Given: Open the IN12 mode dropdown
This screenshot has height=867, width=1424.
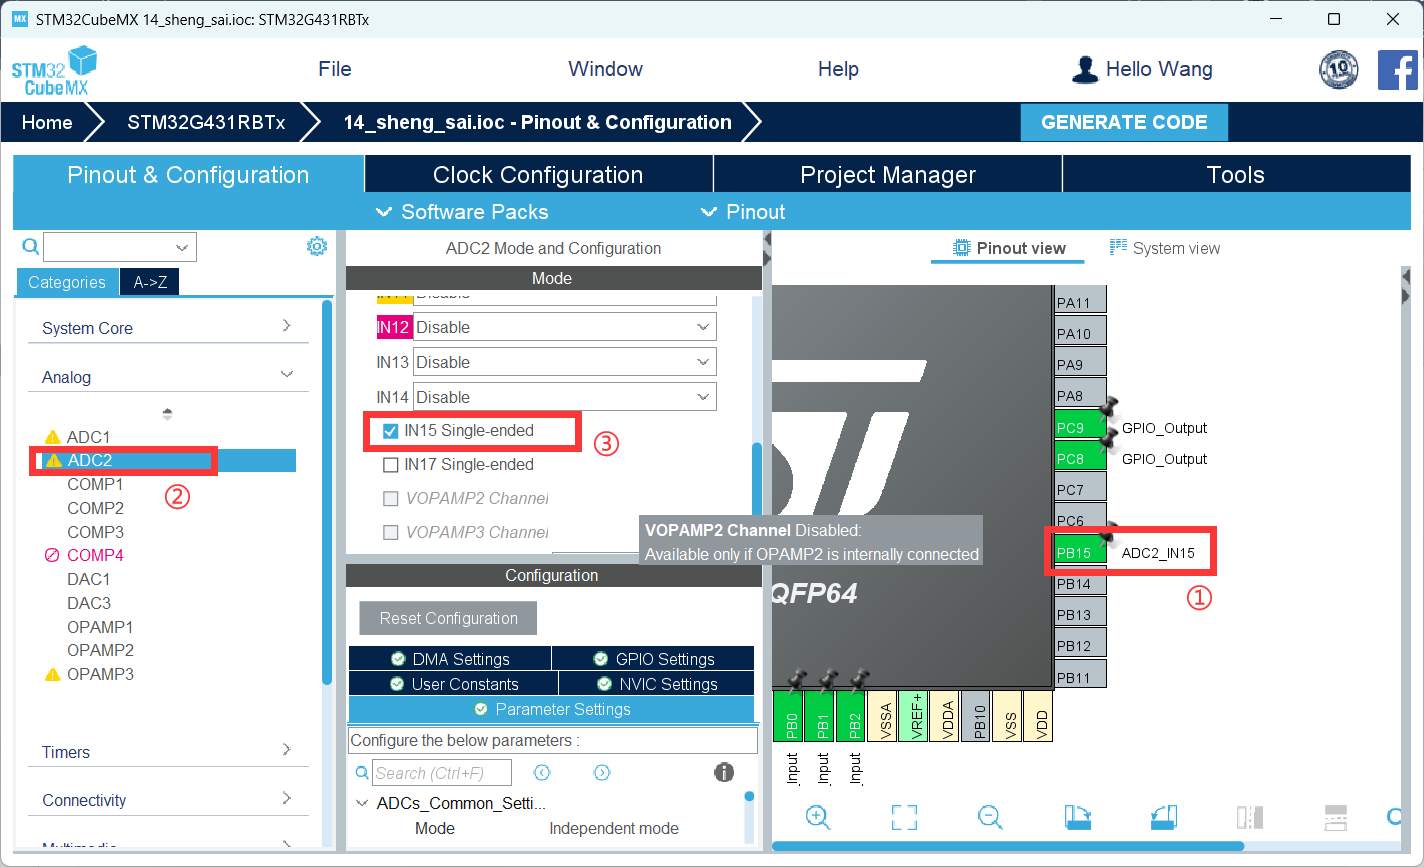Looking at the screenshot, I should 565,327.
